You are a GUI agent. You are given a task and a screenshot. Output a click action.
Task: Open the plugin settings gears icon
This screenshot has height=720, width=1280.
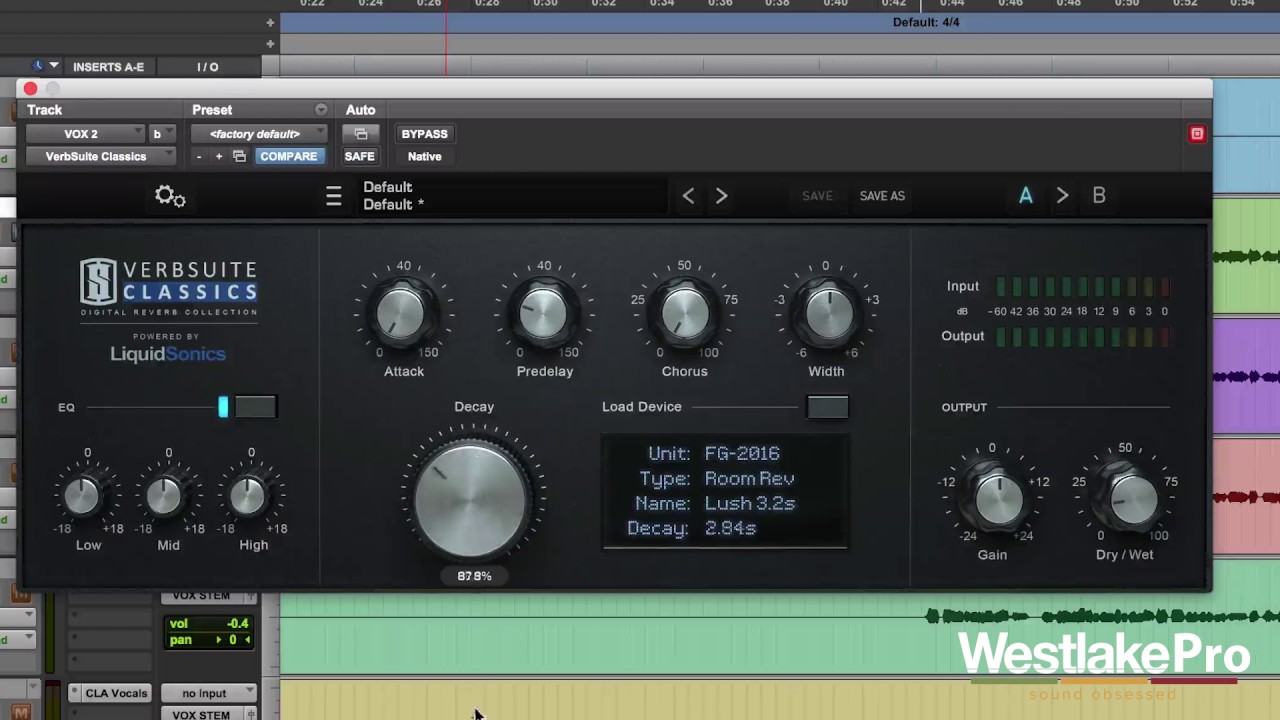coord(170,196)
